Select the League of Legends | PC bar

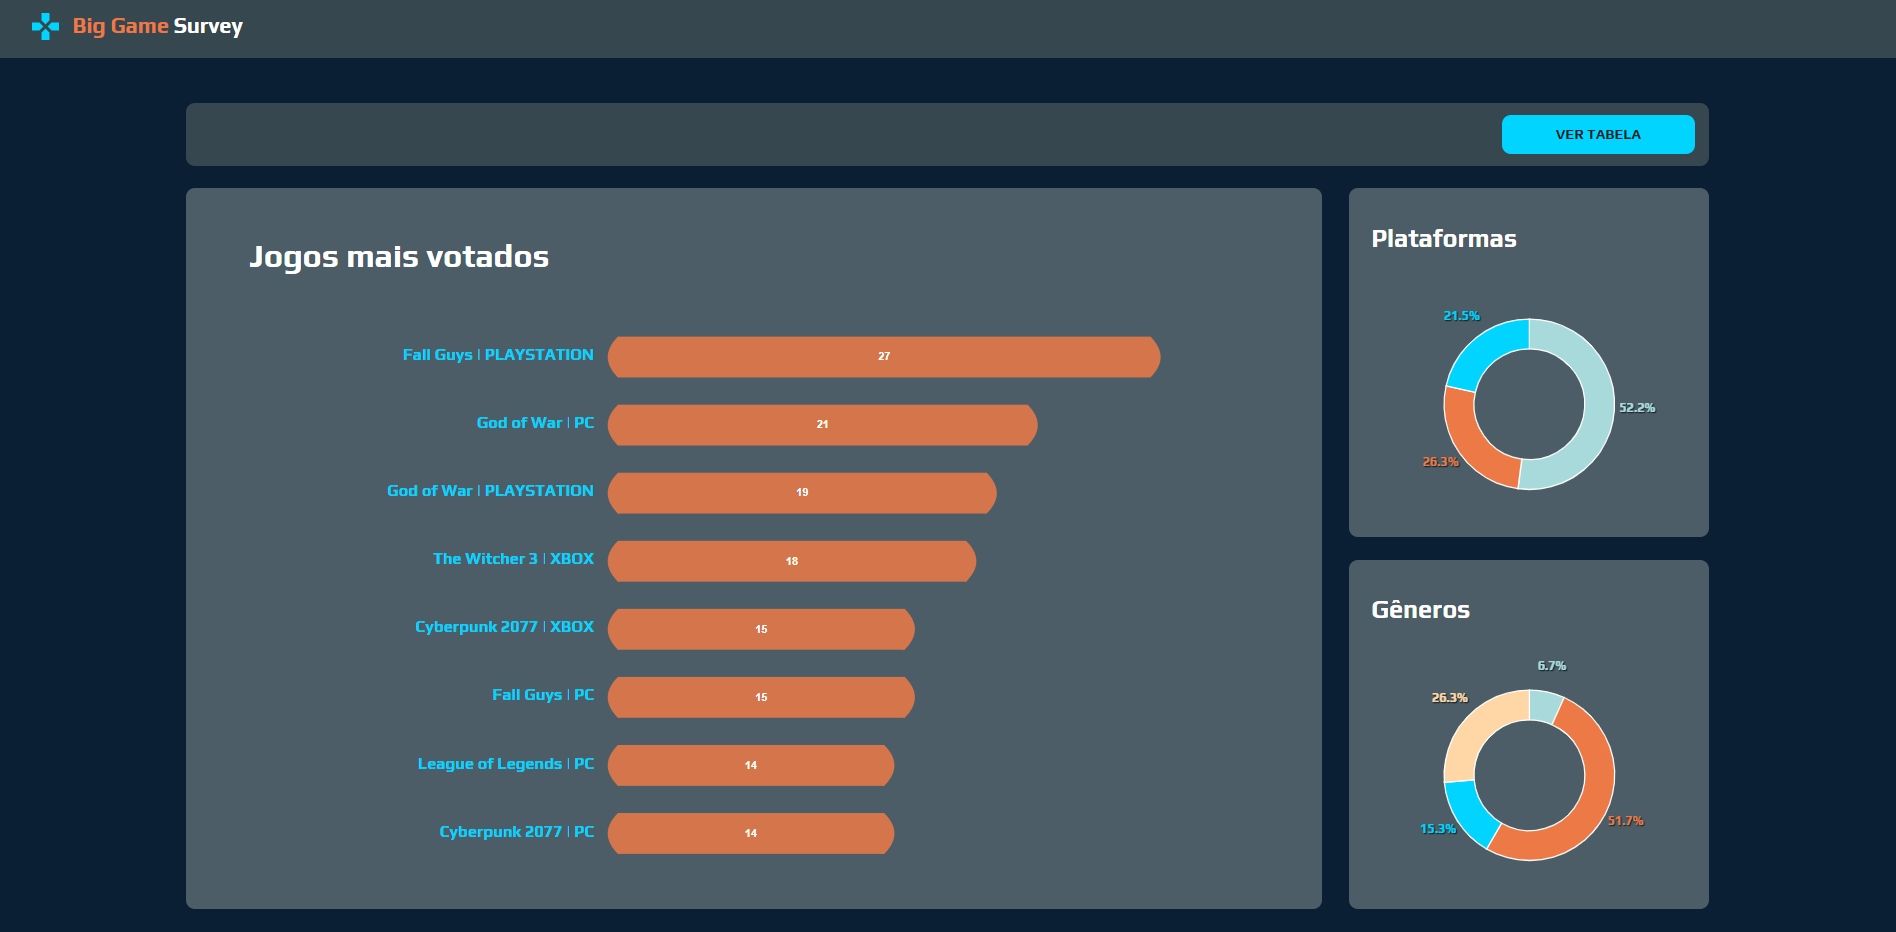[751, 765]
